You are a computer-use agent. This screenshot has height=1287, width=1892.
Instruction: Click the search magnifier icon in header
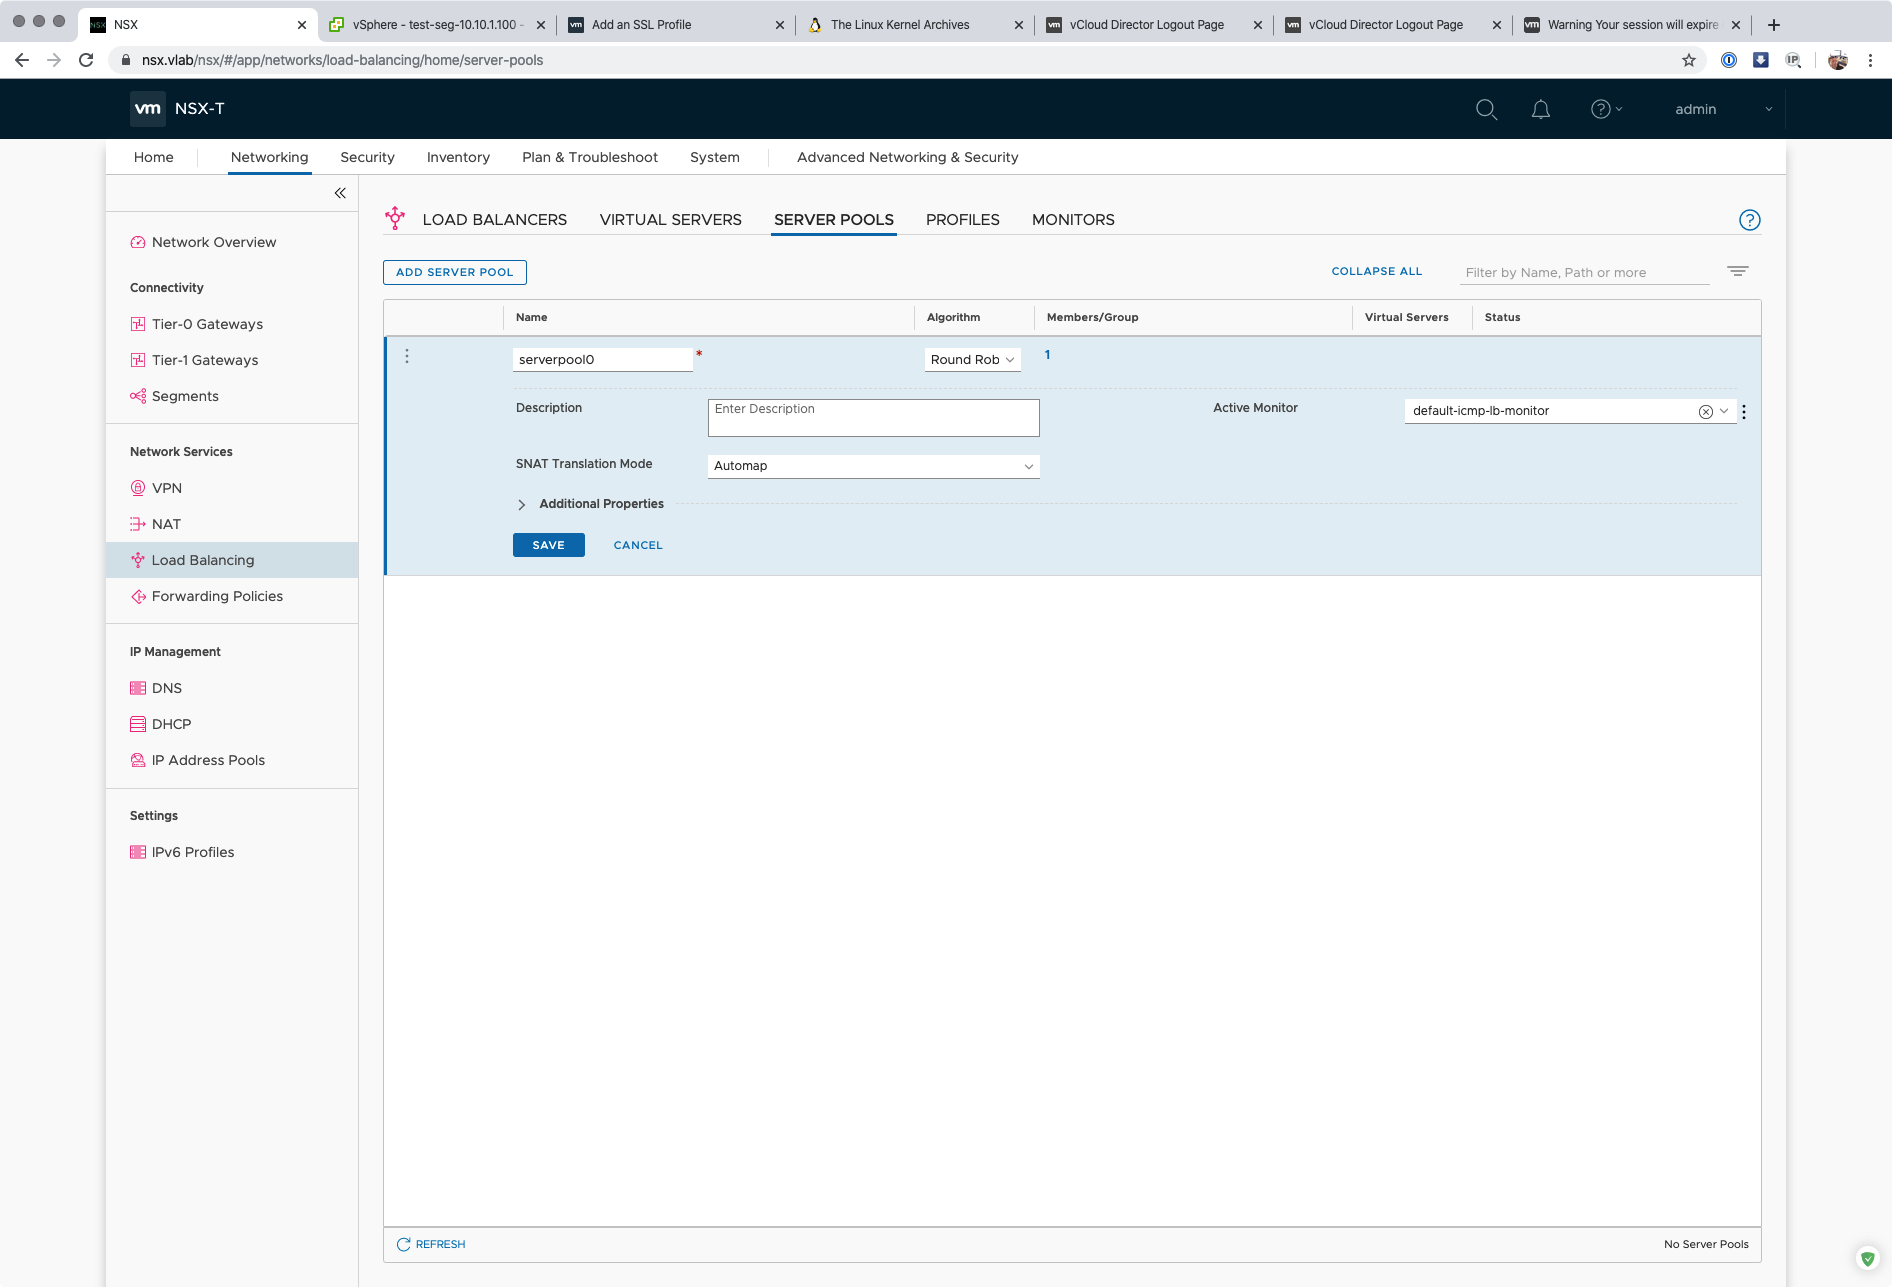point(1486,109)
